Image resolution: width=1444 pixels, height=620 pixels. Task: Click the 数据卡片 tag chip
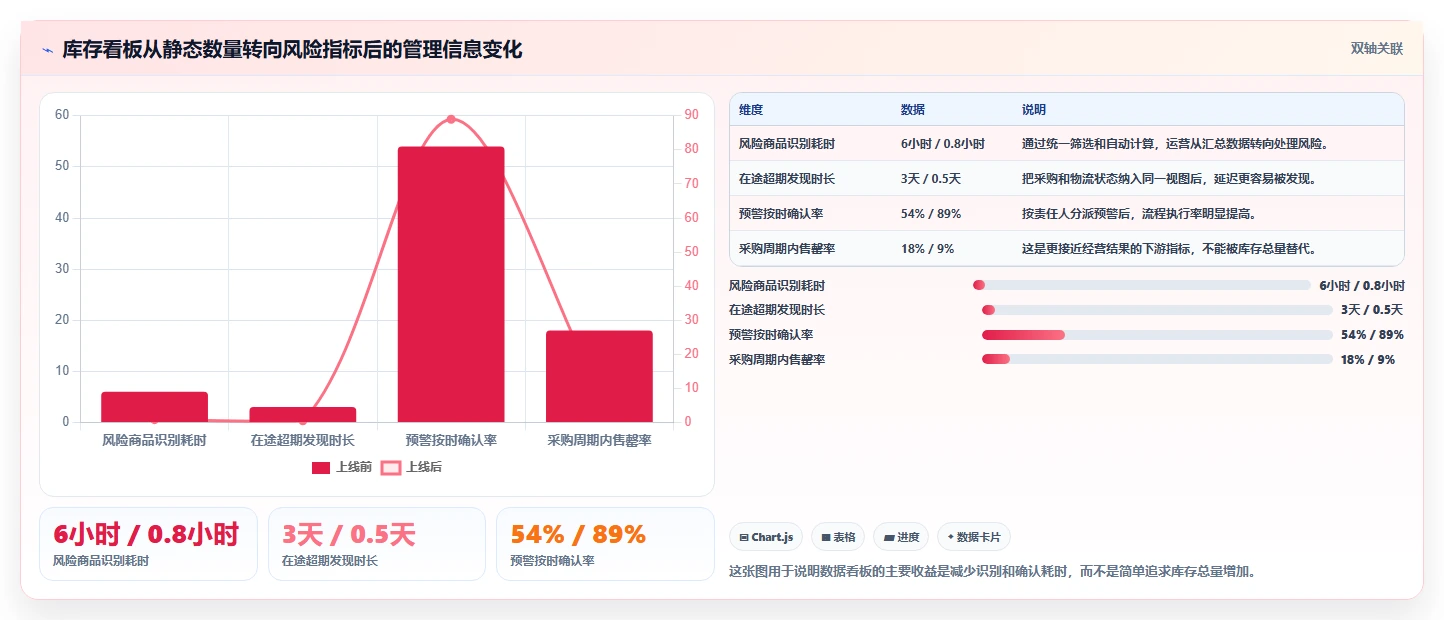(974, 537)
